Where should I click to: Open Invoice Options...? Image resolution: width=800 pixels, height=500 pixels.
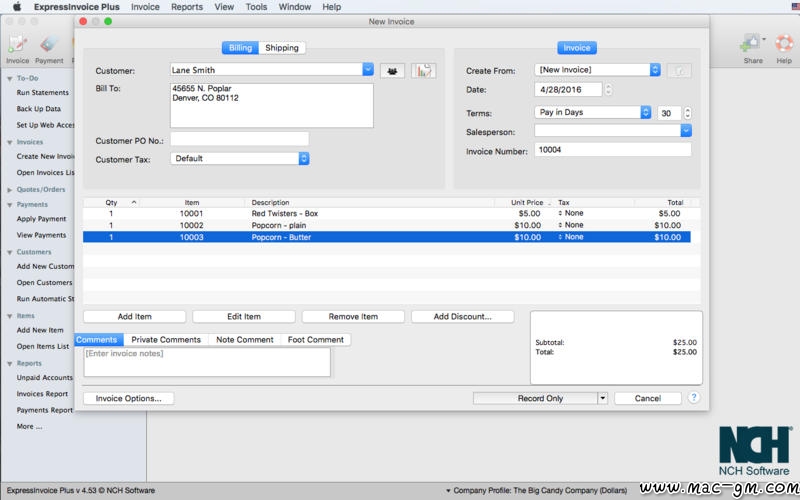pyautogui.click(x=129, y=398)
